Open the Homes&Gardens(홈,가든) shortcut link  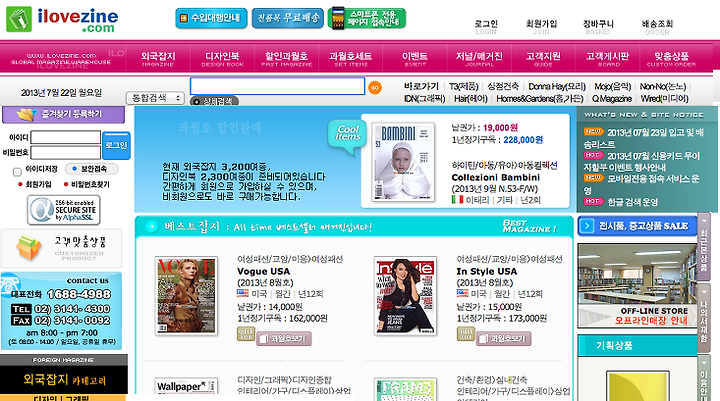540,98
